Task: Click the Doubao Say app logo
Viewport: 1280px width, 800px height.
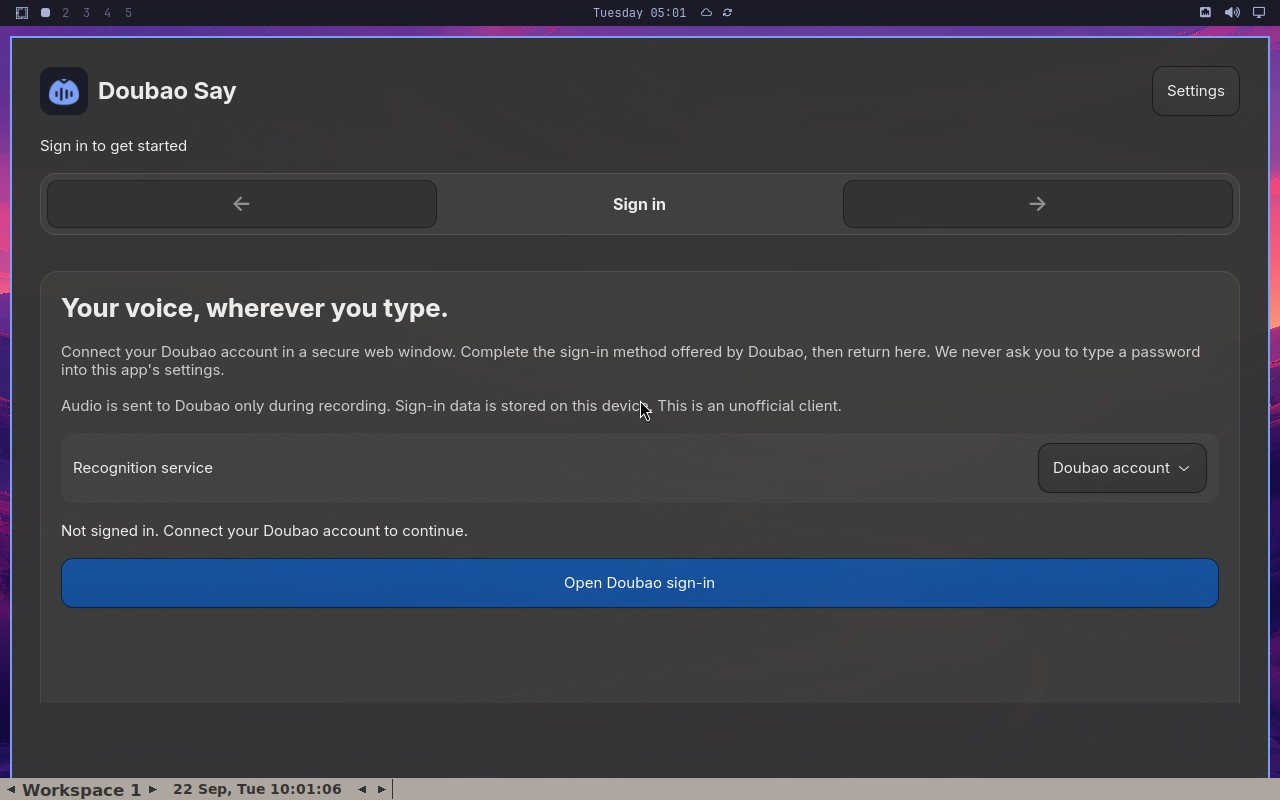Action: tap(64, 91)
